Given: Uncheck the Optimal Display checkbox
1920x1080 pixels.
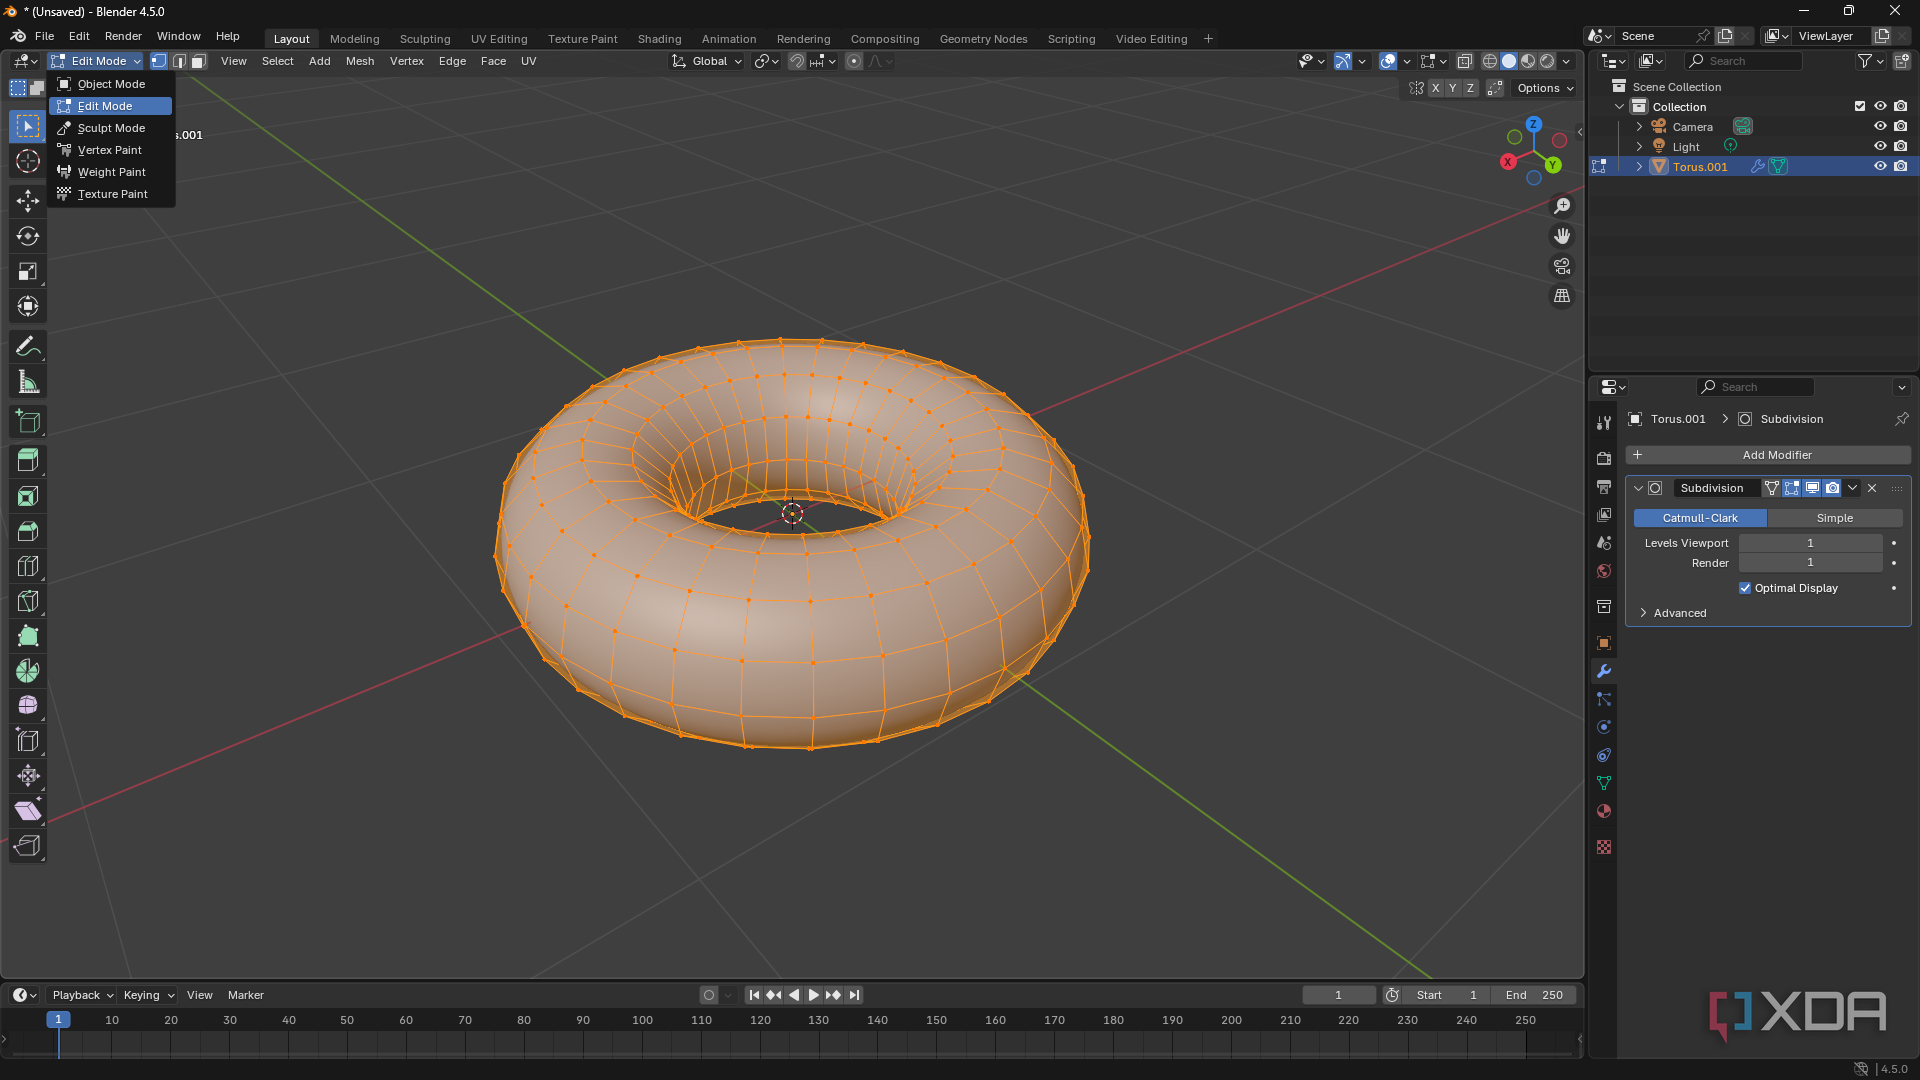Looking at the screenshot, I should tap(1745, 588).
